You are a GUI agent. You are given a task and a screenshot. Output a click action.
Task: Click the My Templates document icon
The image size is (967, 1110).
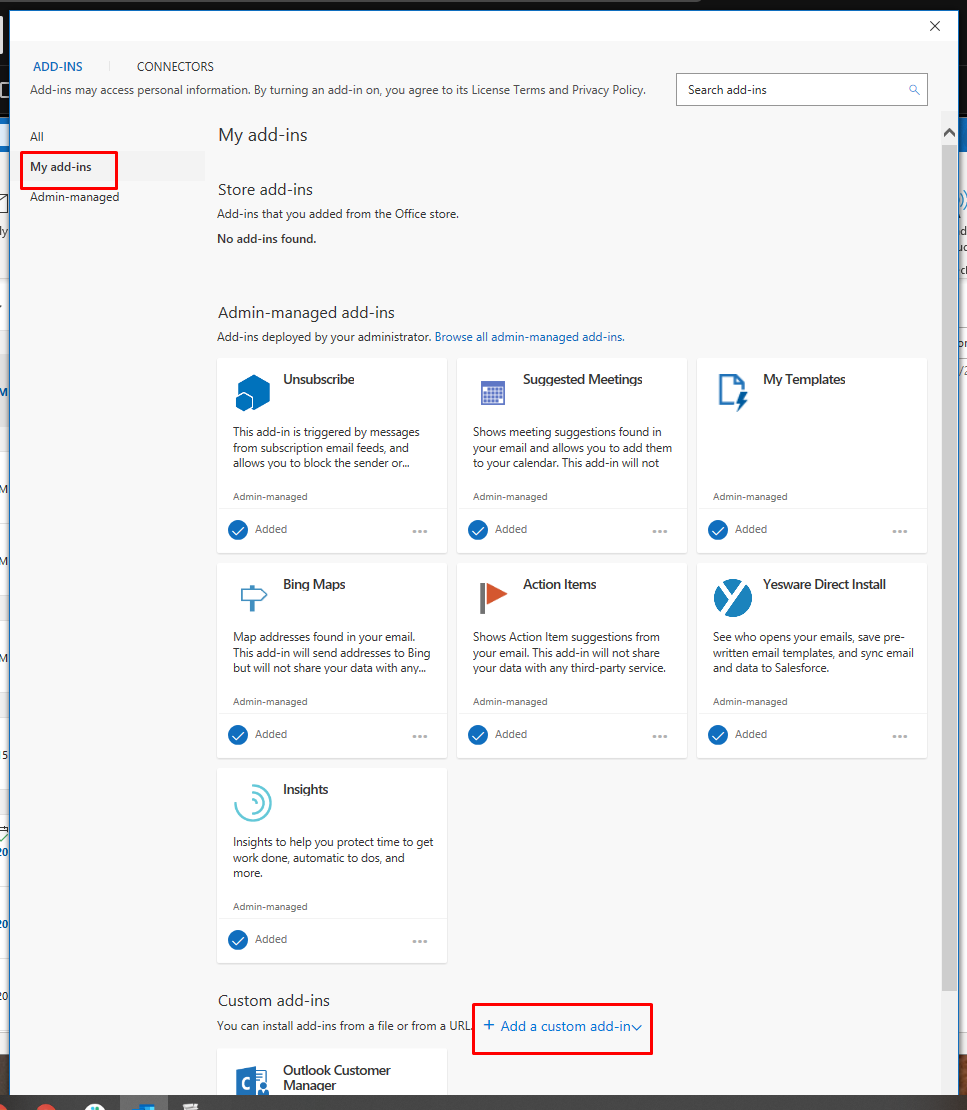pos(733,392)
